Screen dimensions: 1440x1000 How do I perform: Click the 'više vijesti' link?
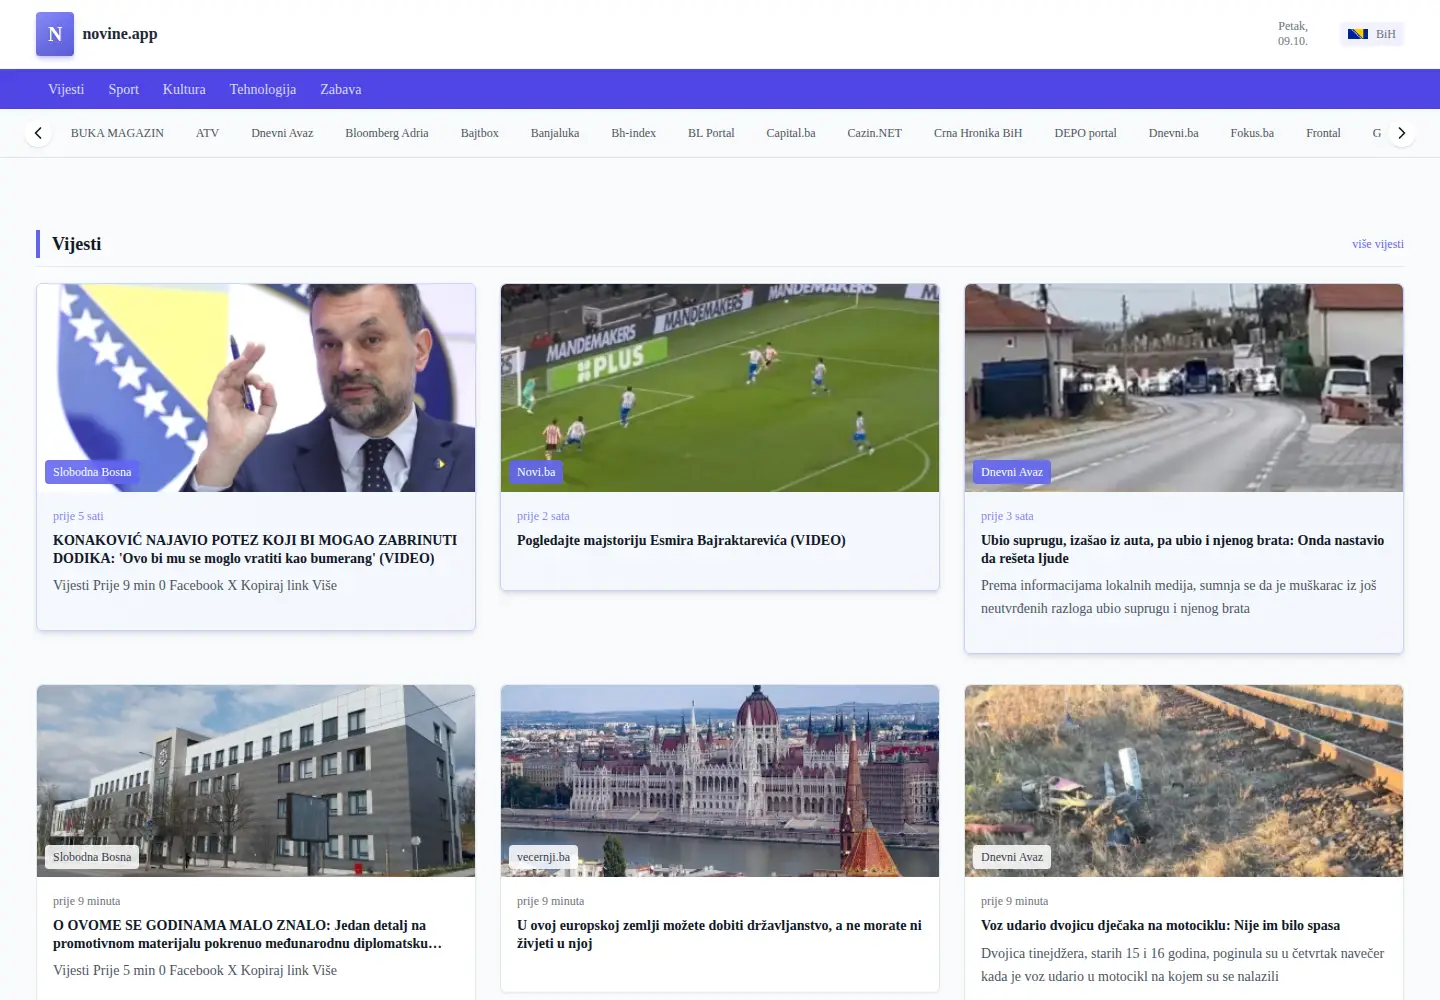point(1378,244)
